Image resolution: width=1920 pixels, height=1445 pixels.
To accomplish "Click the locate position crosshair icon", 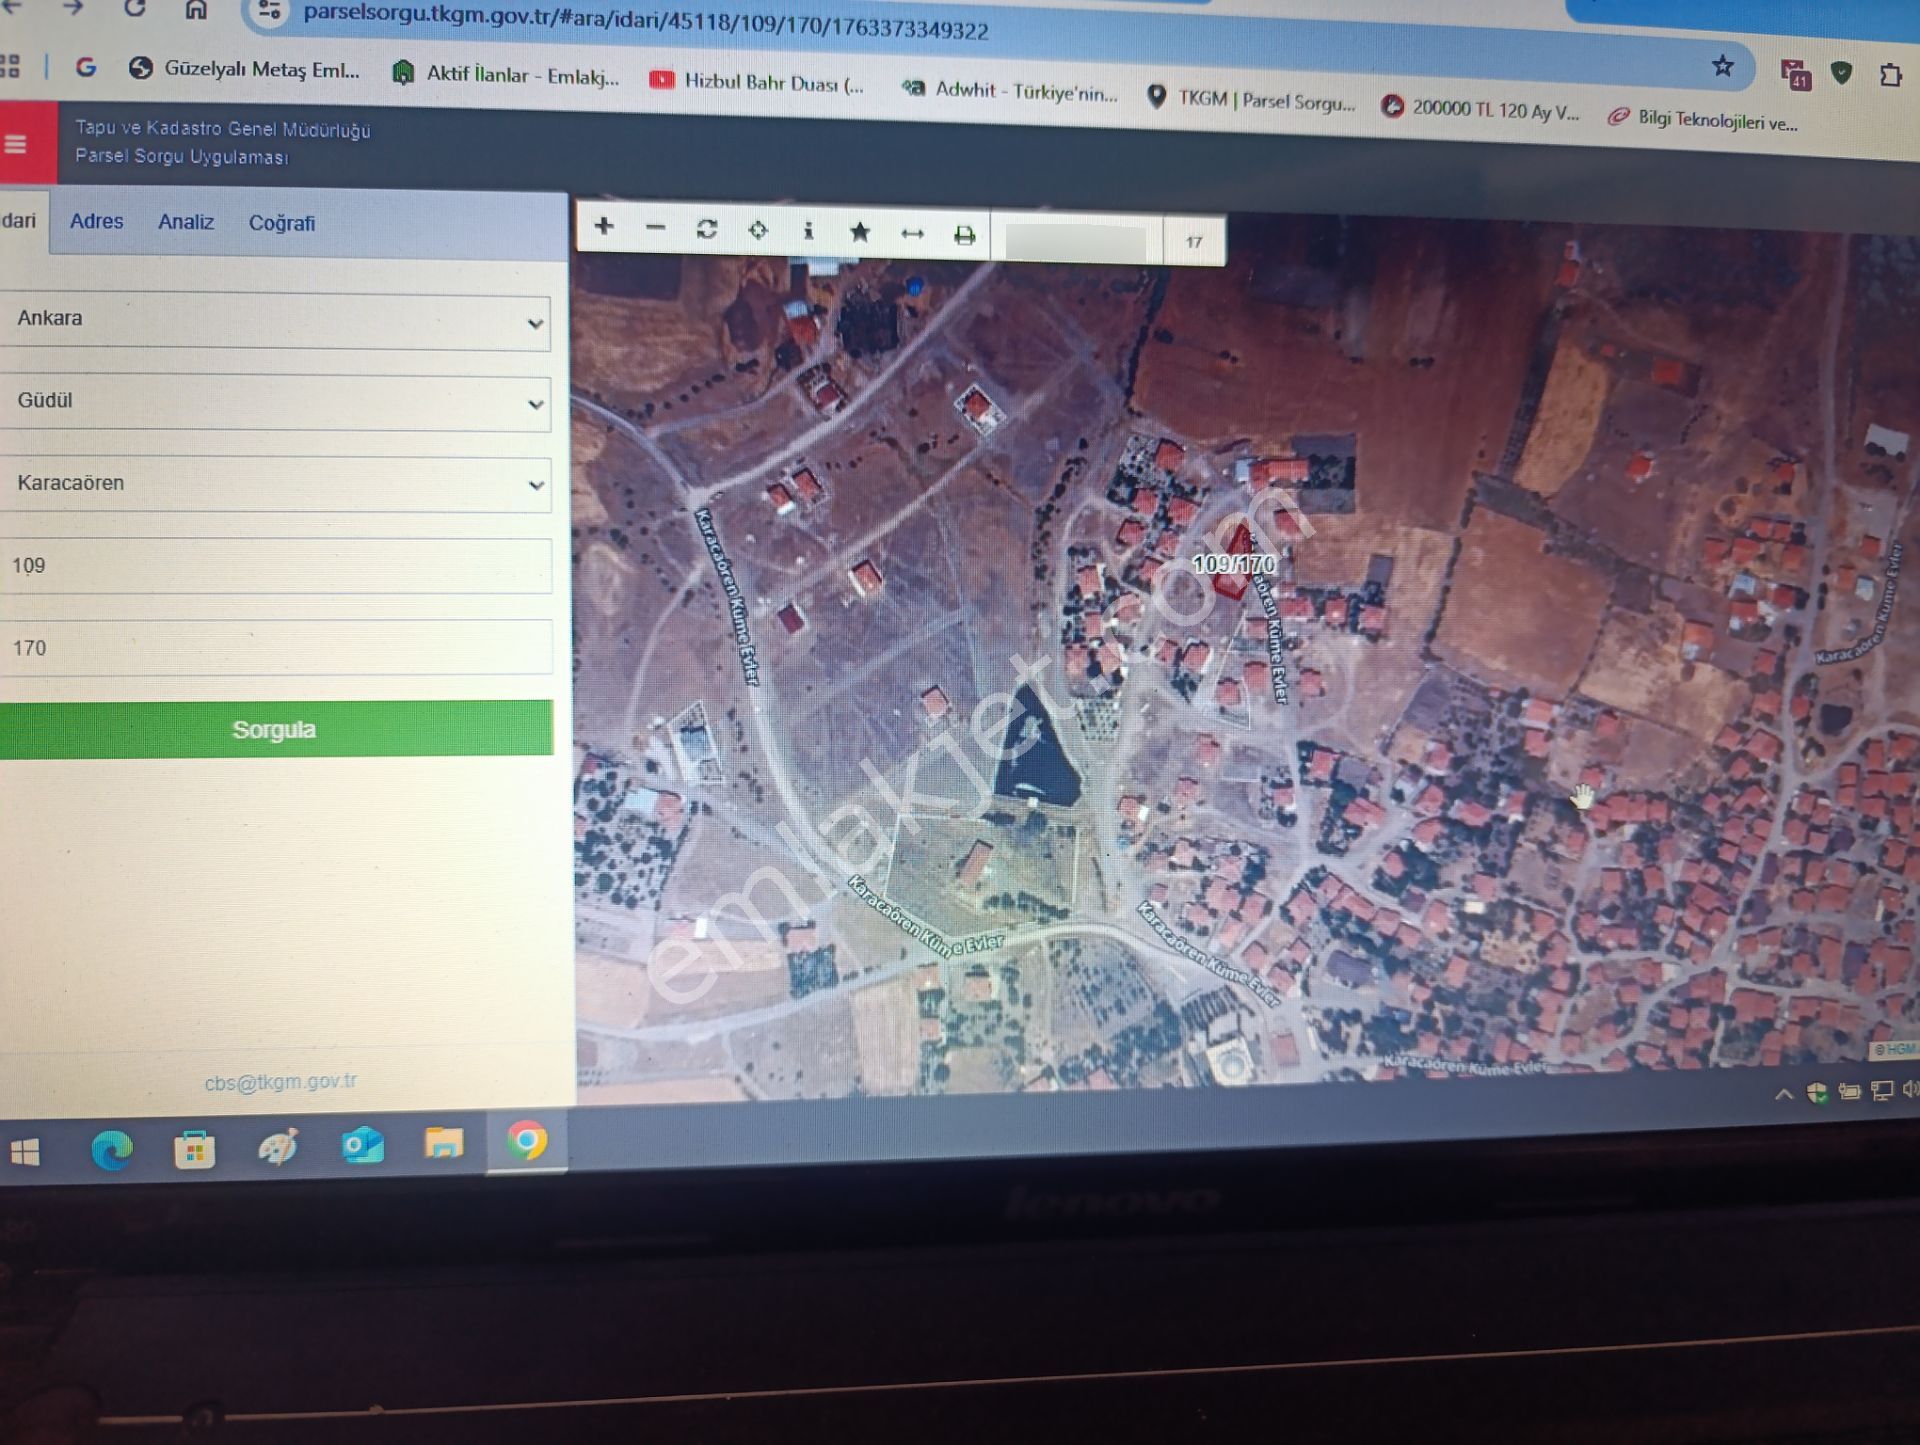I will tap(758, 231).
